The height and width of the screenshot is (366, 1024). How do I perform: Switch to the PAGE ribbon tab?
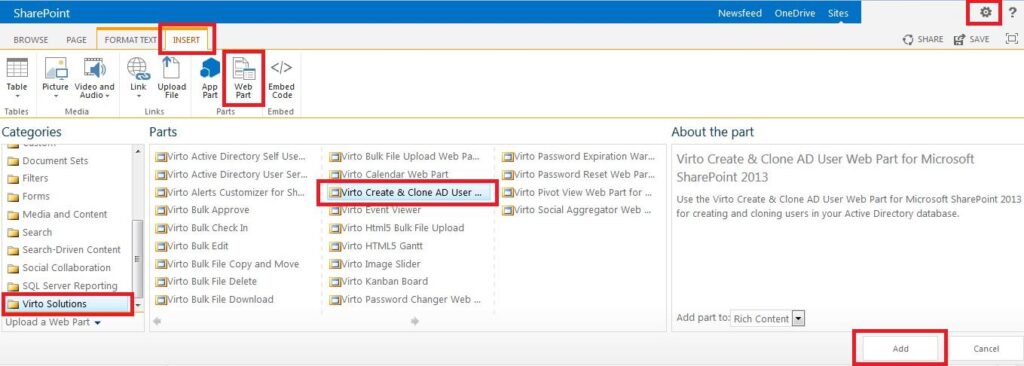click(76, 40)
